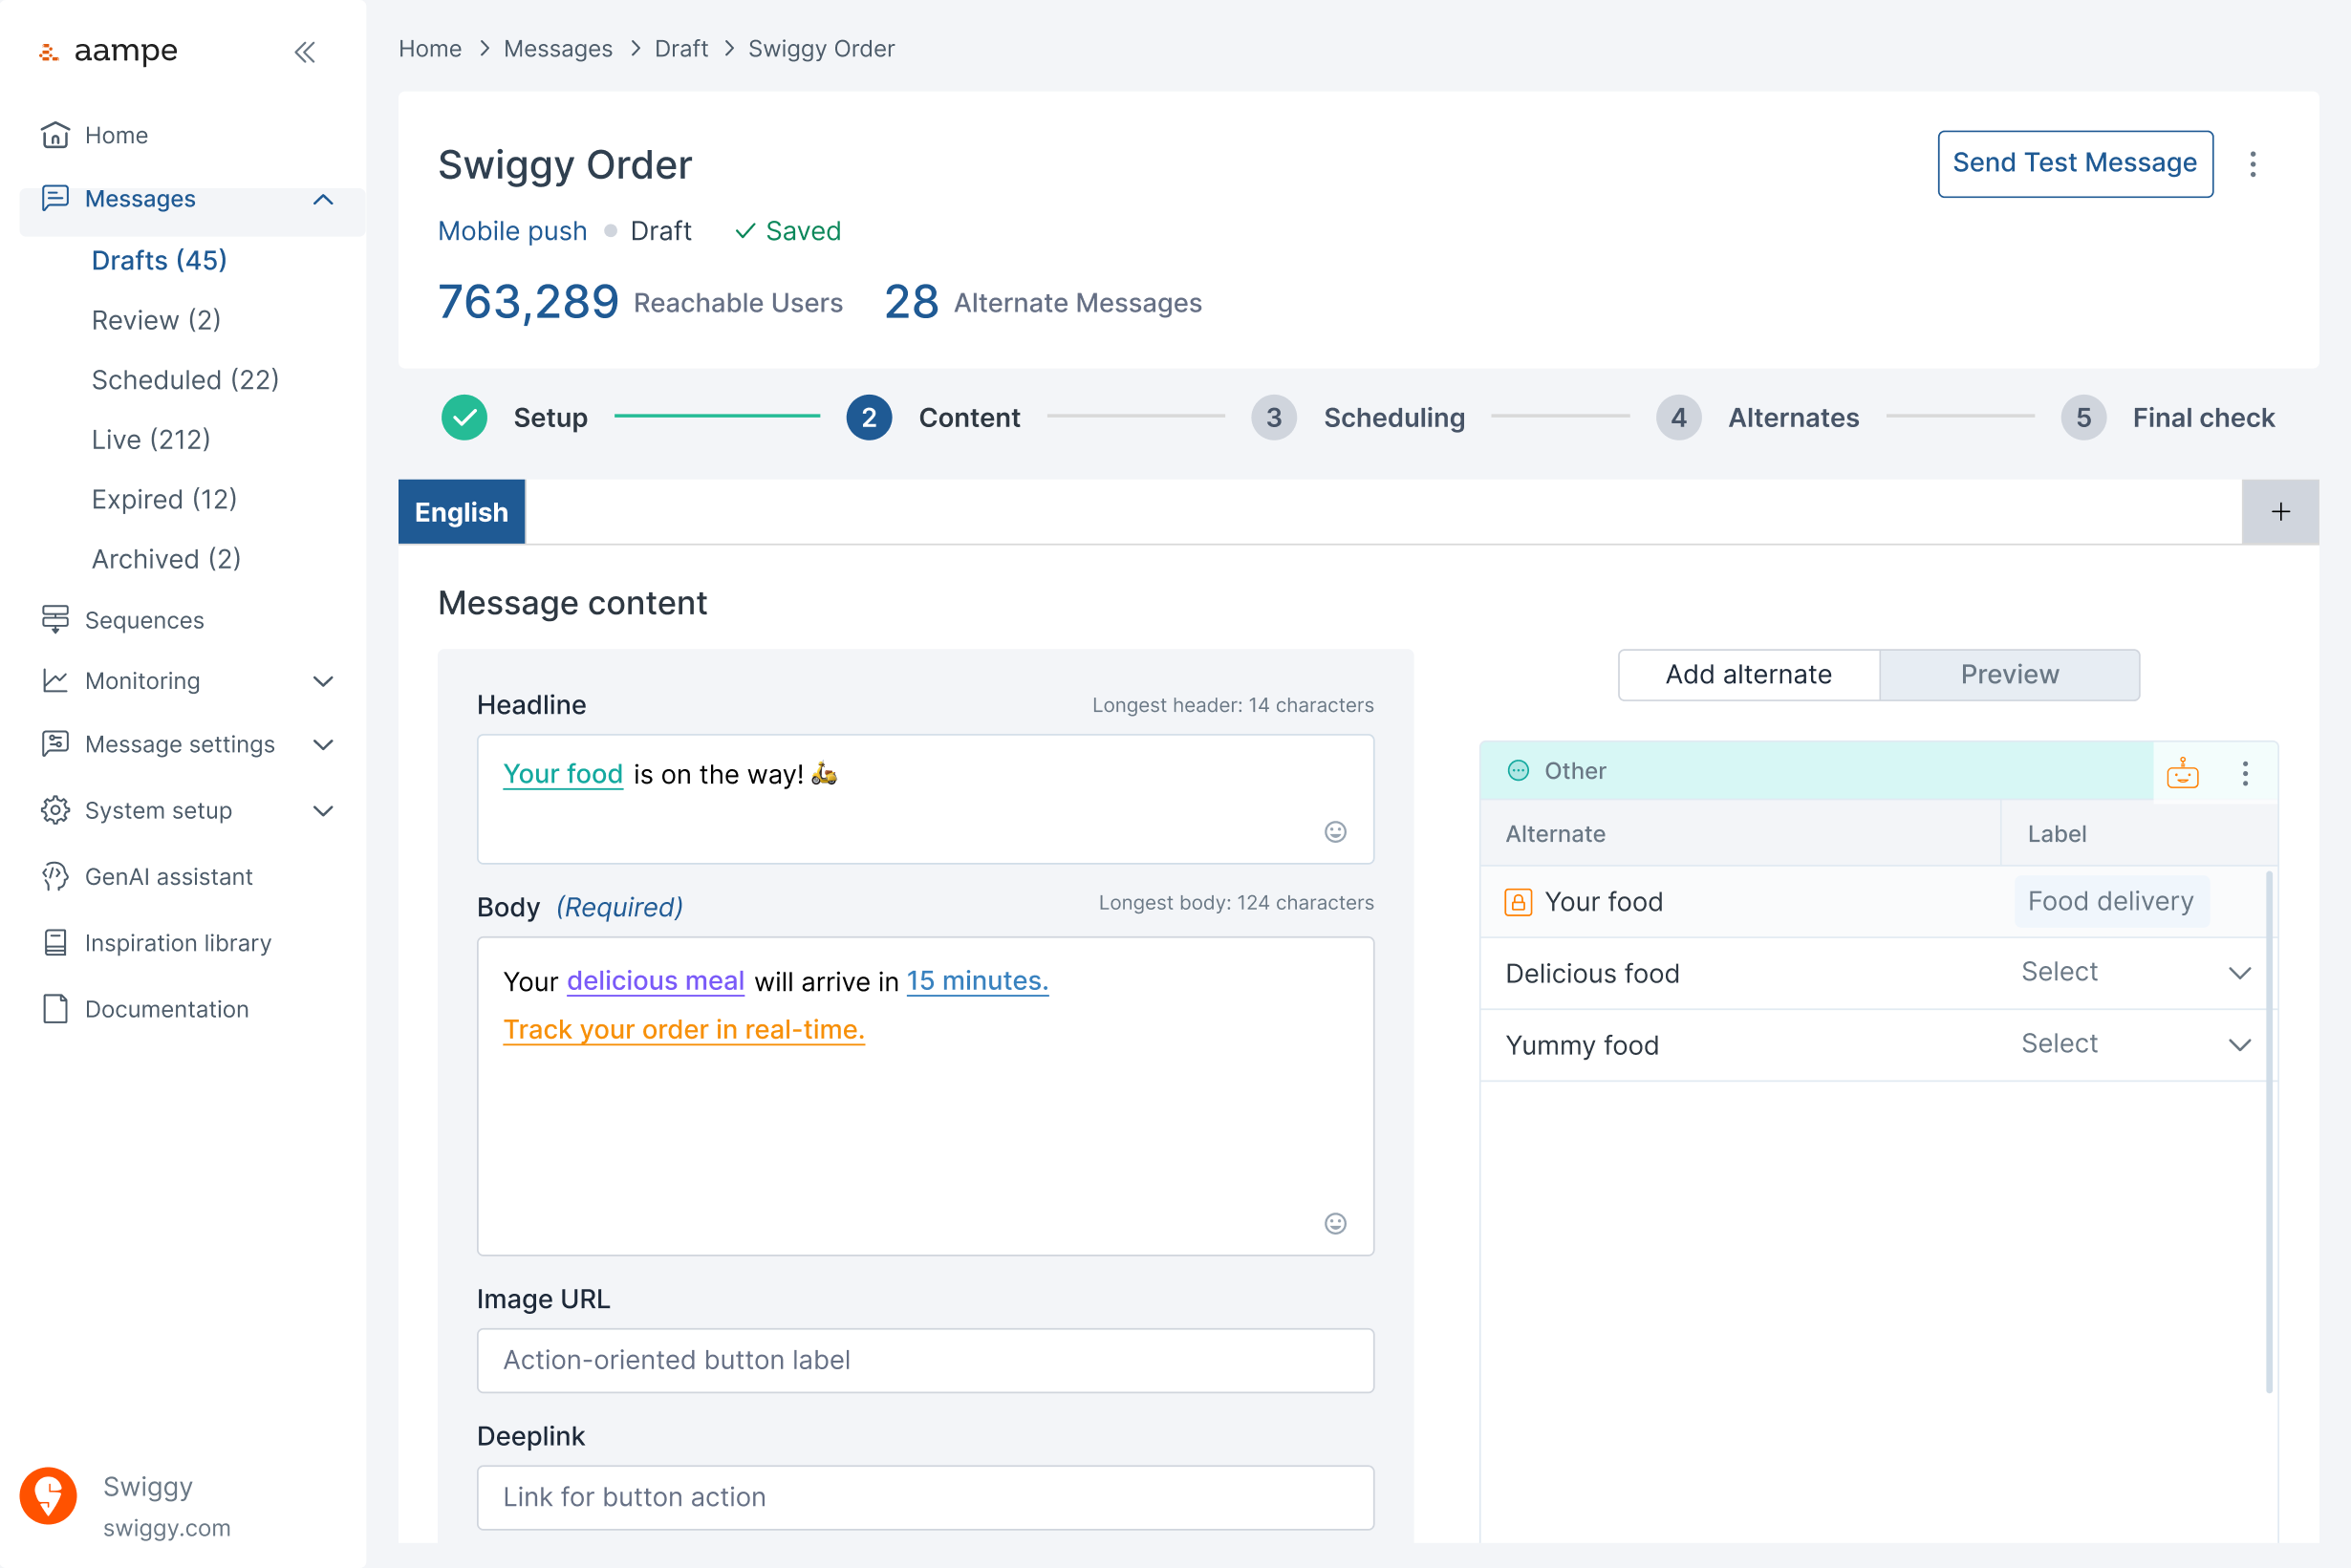Open Expired (12) list
Screen dimensions: 2351x1568
click(x=164, y=499)
